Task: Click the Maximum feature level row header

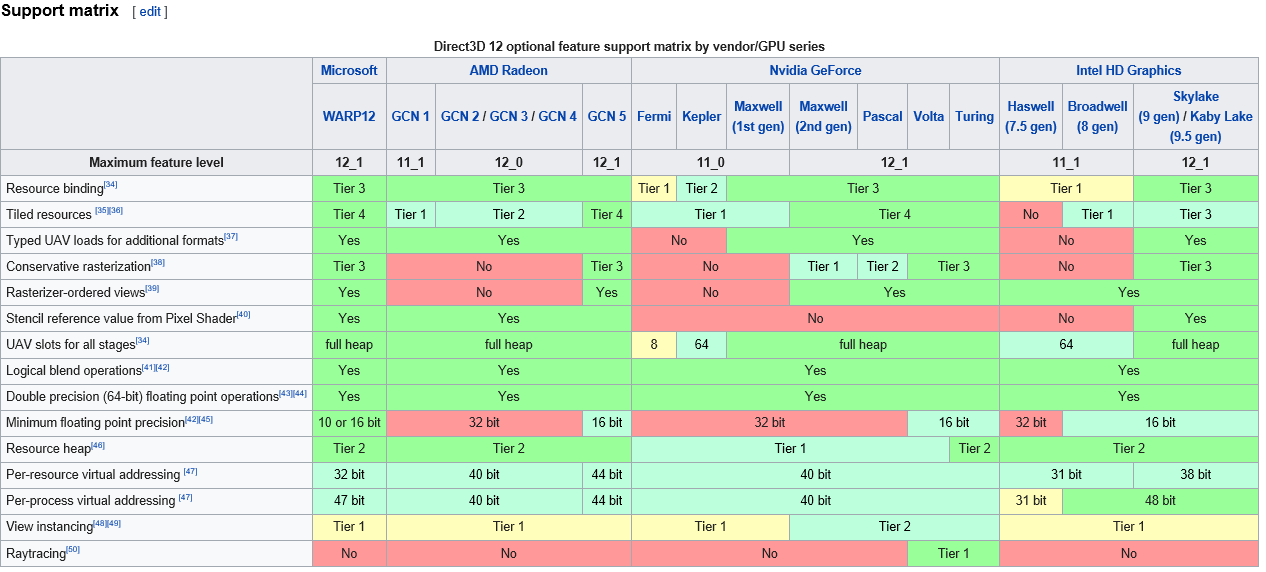Action: point(156,162)
